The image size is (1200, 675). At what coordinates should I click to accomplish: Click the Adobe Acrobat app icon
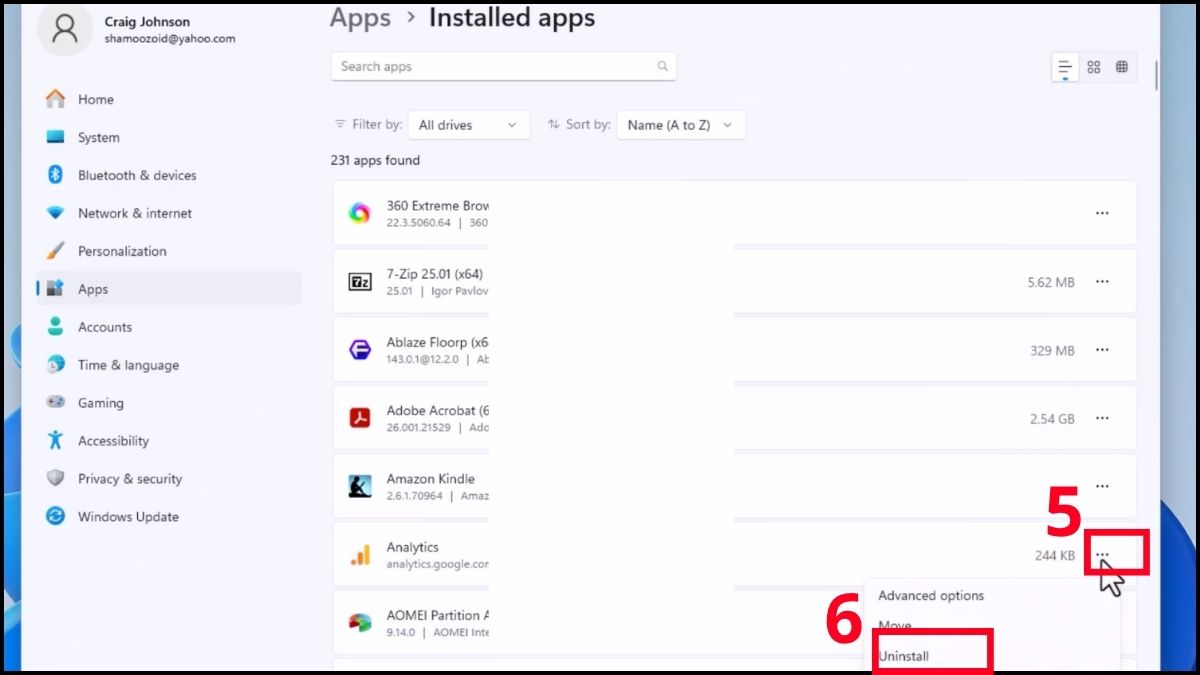360,418
